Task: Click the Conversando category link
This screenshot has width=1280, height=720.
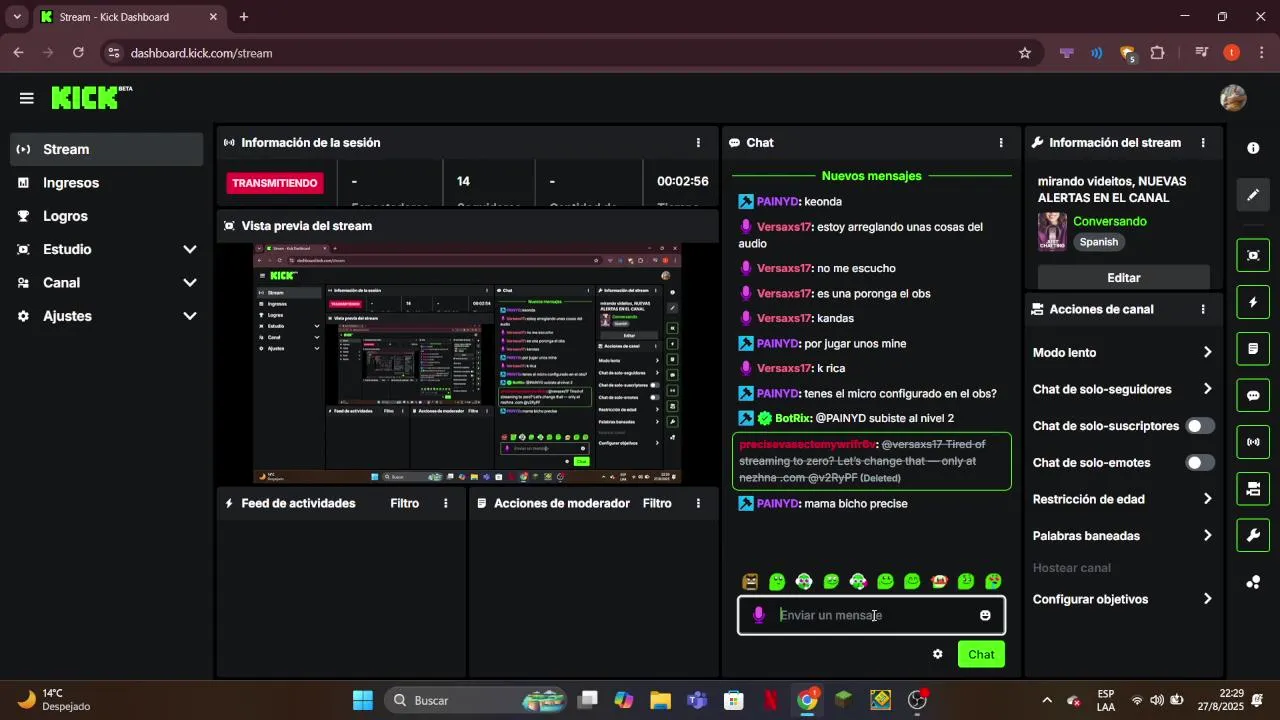Action: point(1110,221)
